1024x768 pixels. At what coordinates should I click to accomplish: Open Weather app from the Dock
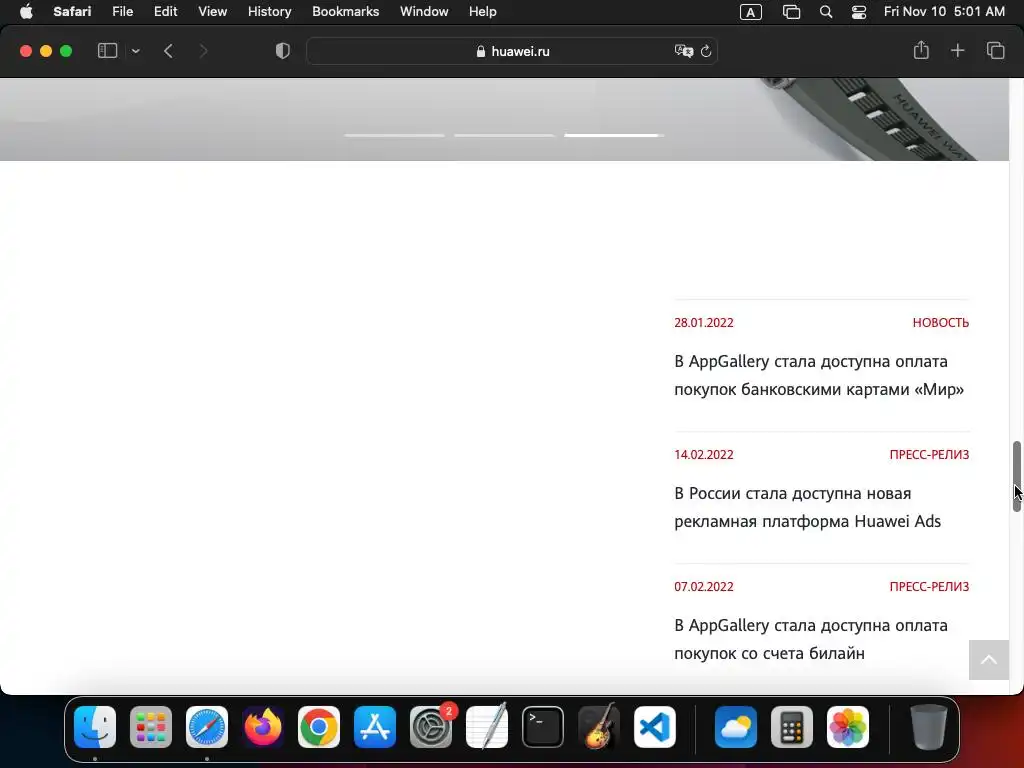tap(736, 727)
